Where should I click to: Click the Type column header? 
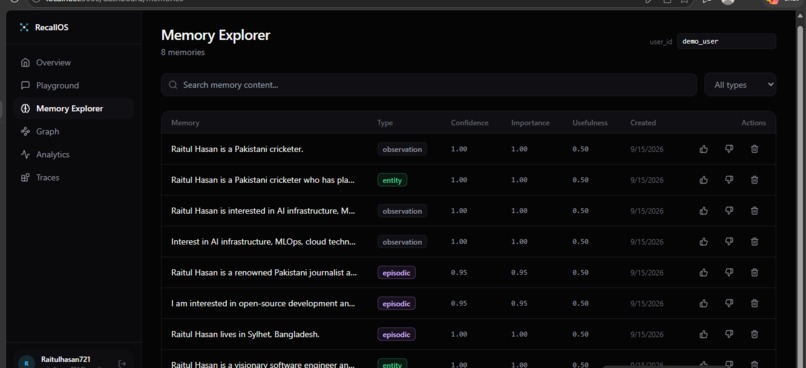point(385,123)
